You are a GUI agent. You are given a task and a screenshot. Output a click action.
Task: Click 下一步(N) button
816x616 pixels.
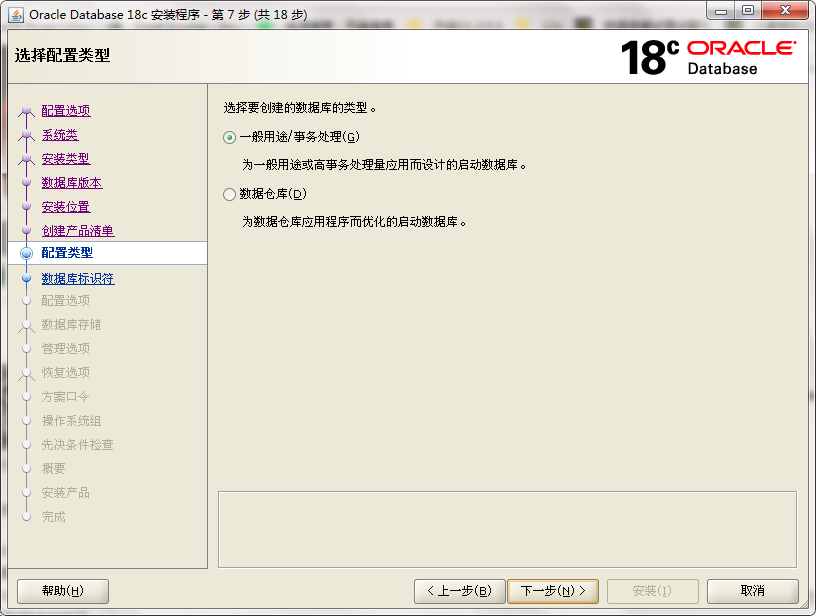pyautogui.click(x=553, y=591)
